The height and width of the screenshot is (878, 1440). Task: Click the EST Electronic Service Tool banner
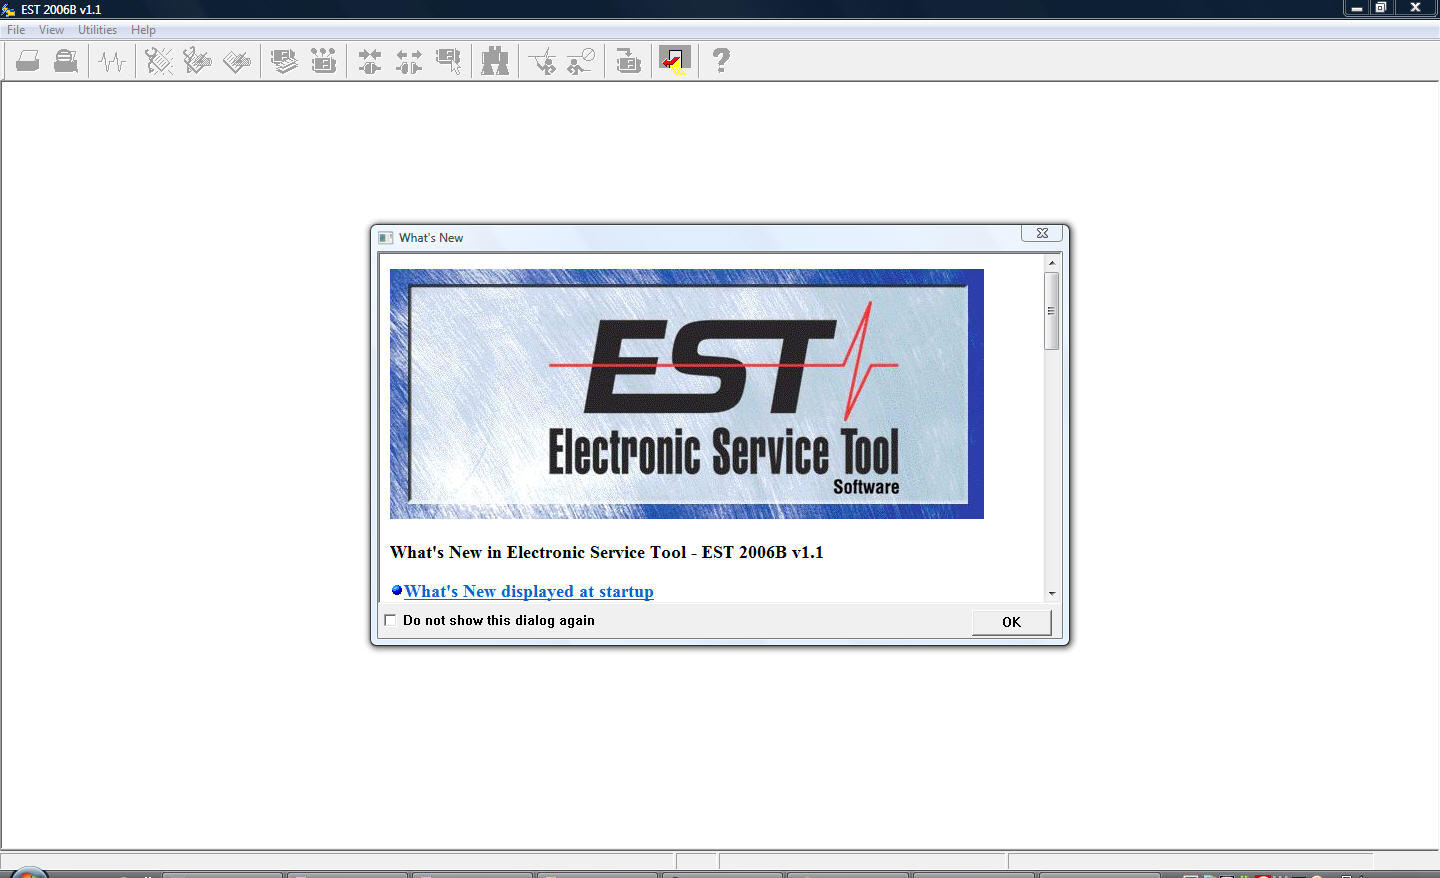coord(686,393)
